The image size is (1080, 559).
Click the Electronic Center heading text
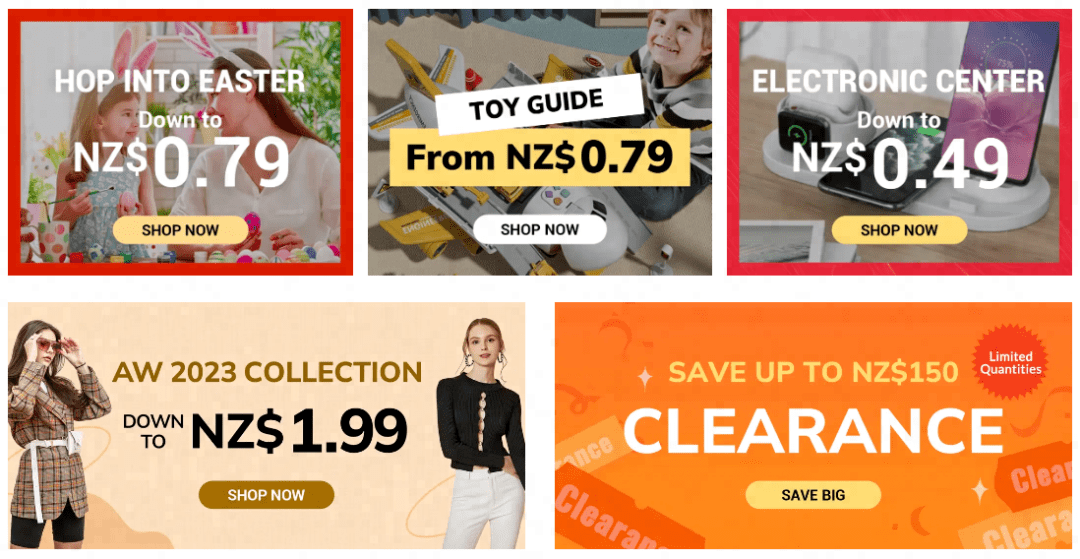898,81
